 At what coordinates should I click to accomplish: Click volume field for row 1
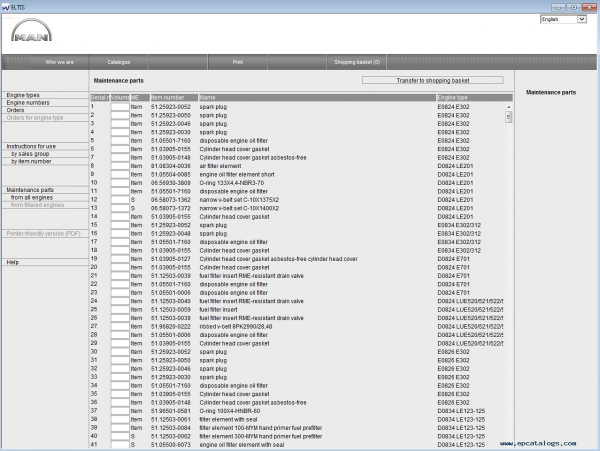pos(120,107)
